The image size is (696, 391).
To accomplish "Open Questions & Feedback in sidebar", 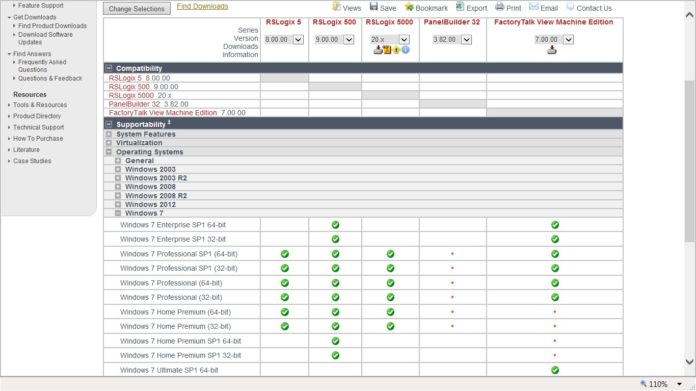I will [50, 78].
